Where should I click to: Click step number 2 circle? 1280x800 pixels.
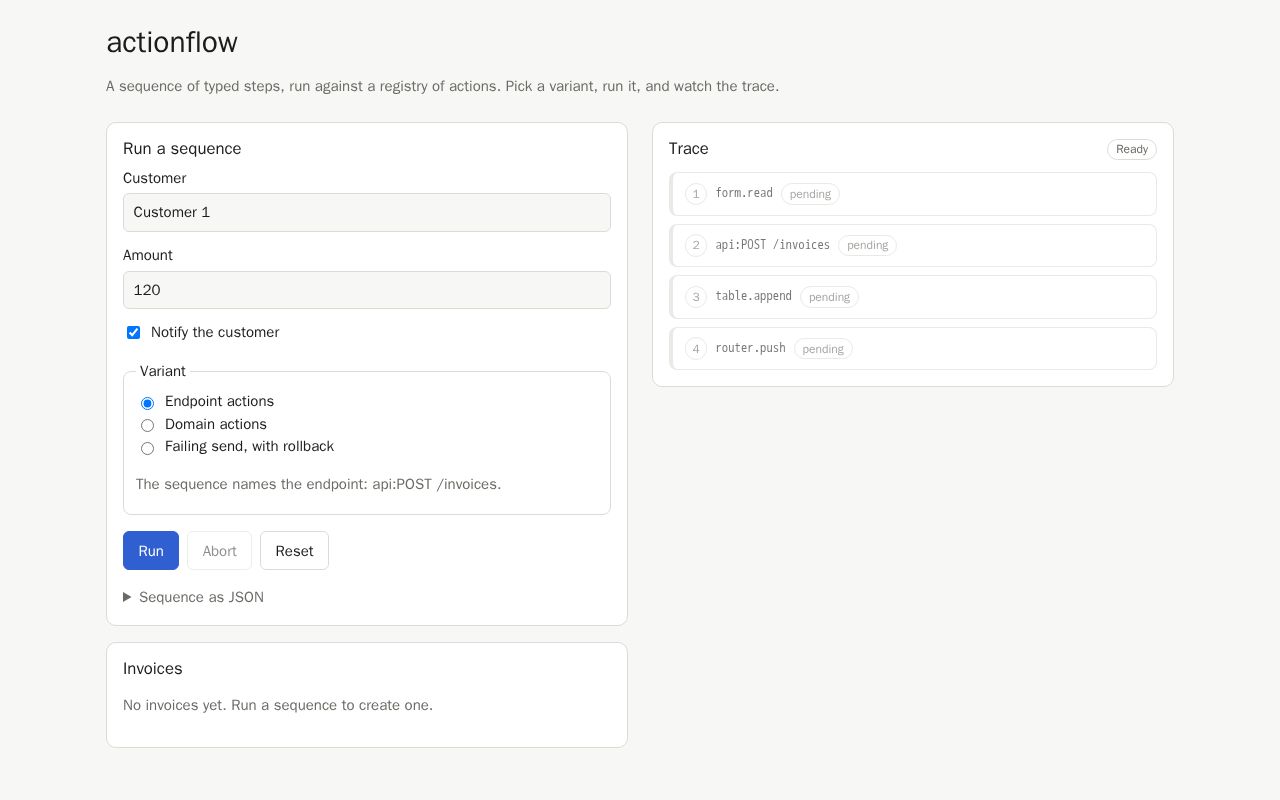(x=696, y=245)
